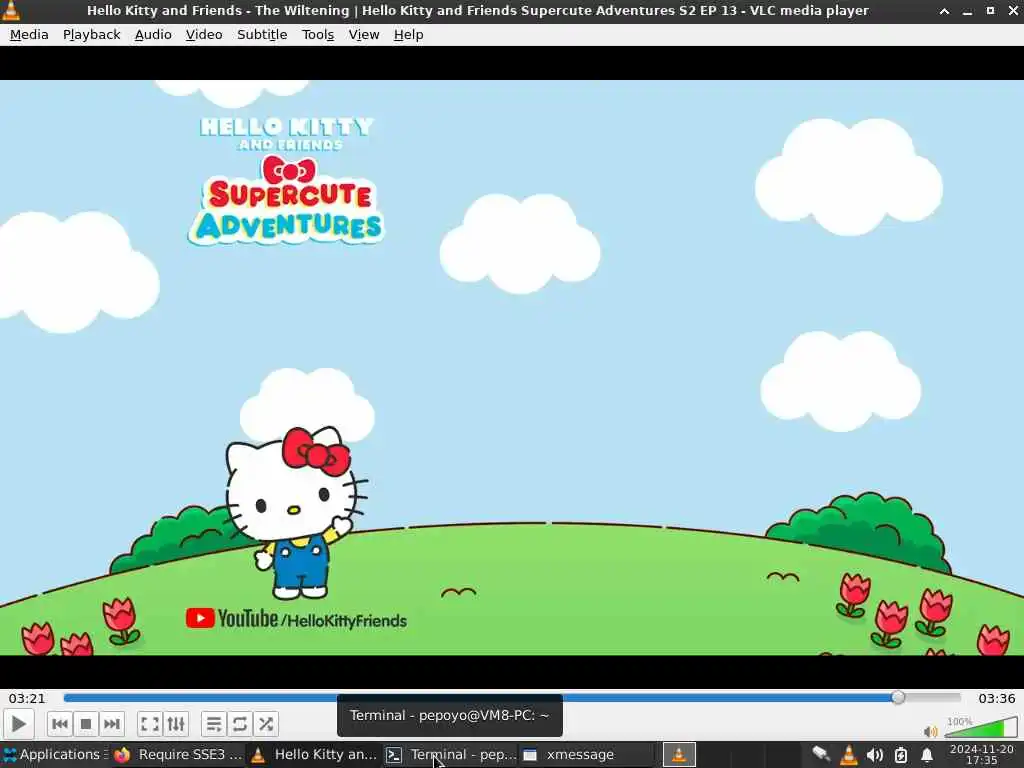The height and width of the screenshot is (768, 1024).
Task: Toggle the playlist view
Action: pyautogui.click(x=214, y=724)
